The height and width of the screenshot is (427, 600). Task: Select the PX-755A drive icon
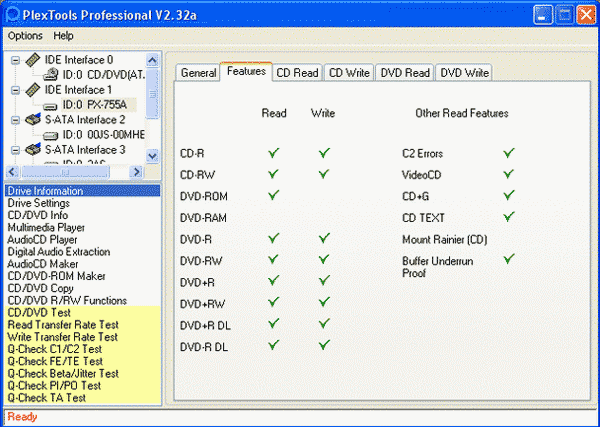click(50, 105)
